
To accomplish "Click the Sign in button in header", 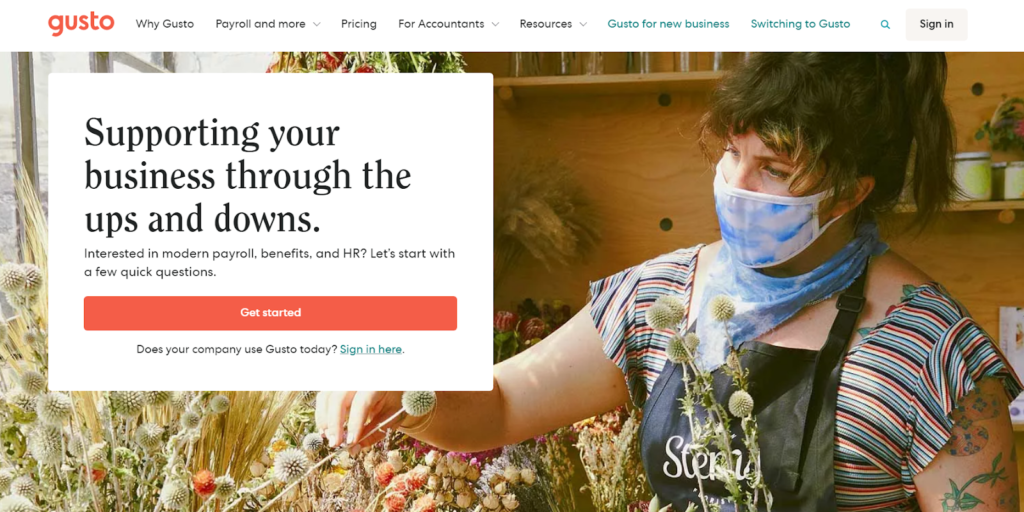I will 936,24.
